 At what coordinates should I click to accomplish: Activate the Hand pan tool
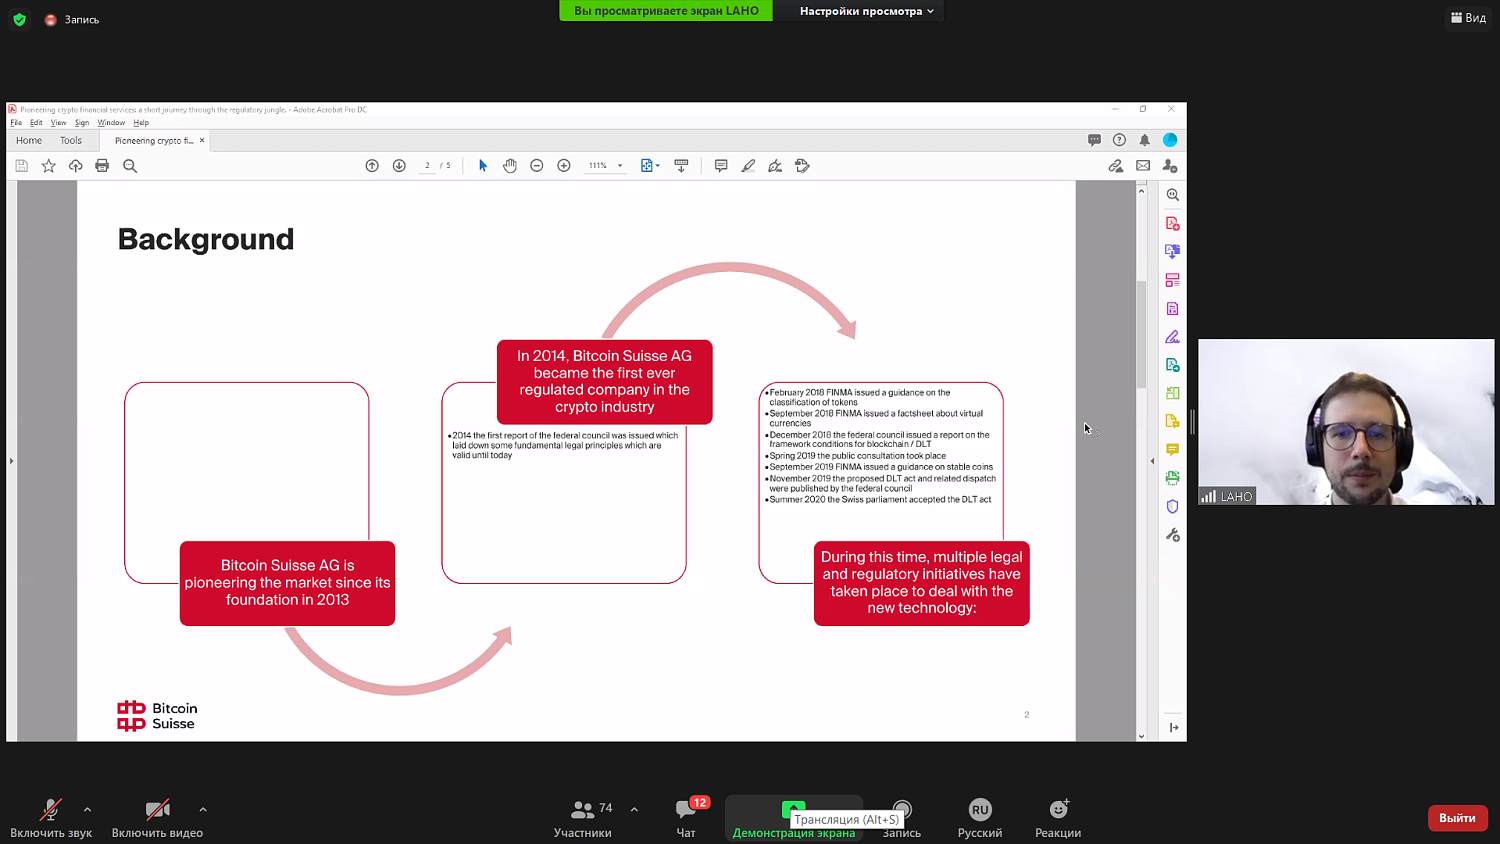[510, 166]
